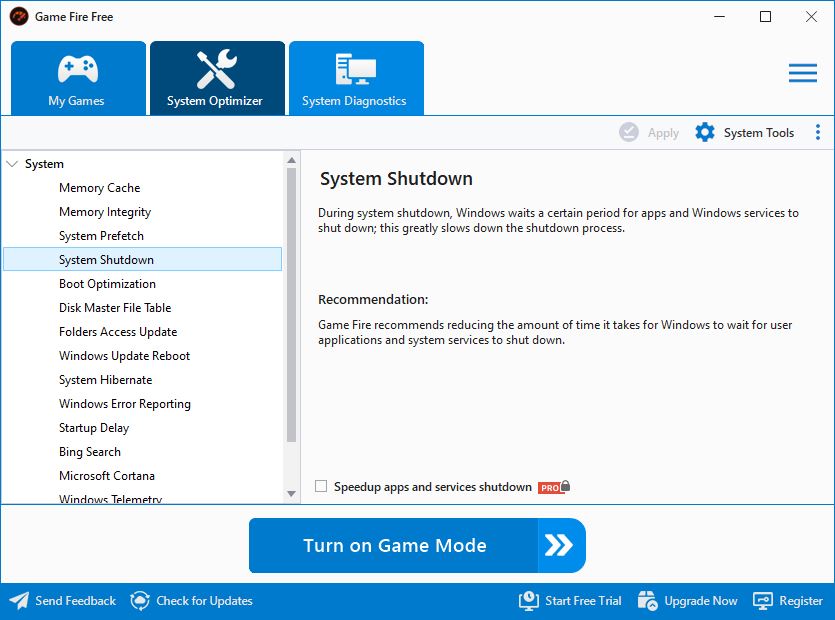The height and width of the screenshot is (620, 835).
Task: Open Start Free Trial link
Action: tap(583, 601)
